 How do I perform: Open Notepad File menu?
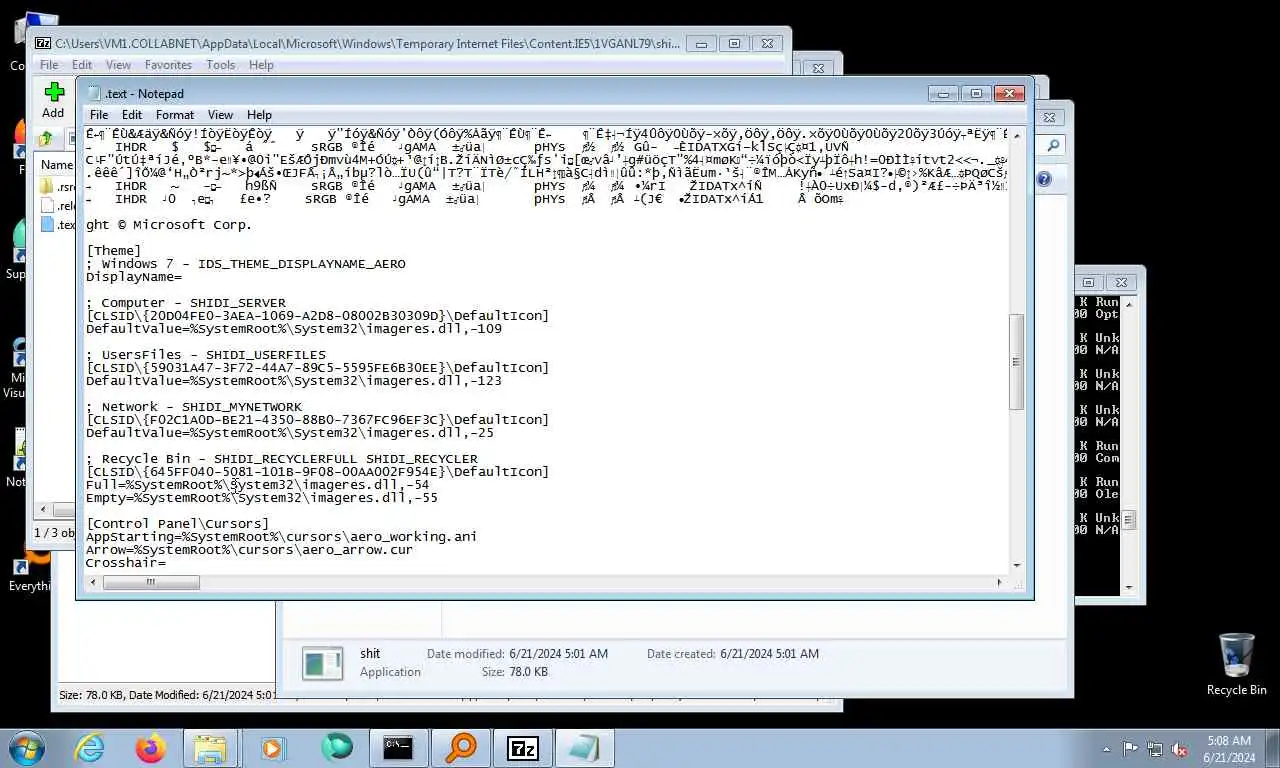[x=99, y=115]
